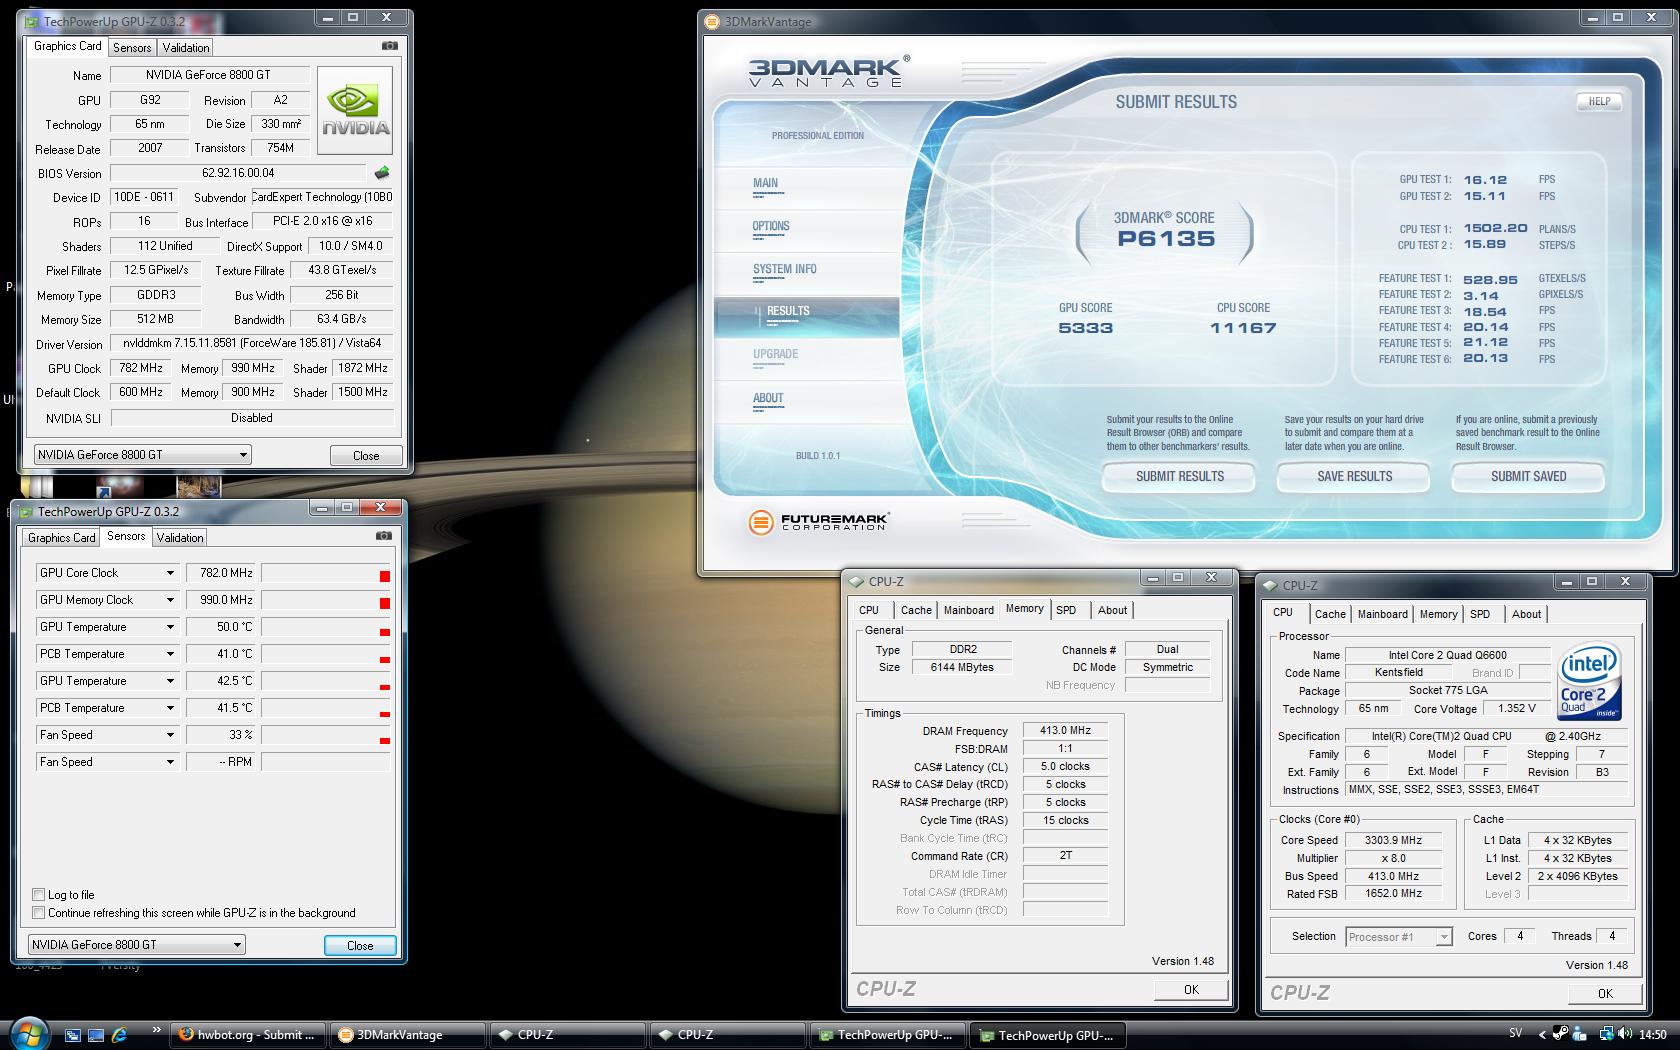Launch Internet Explorer from quick launch

(x=119, y=1035)
